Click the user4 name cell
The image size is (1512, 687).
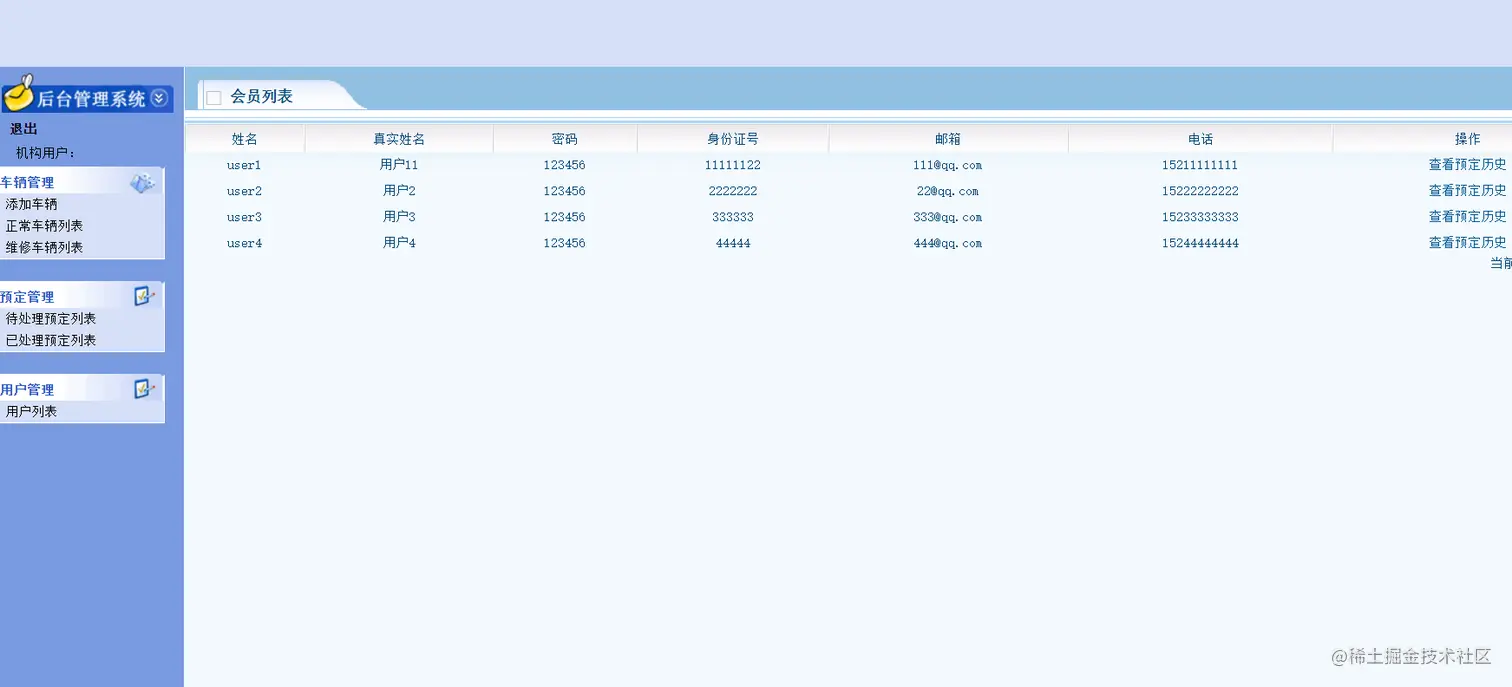(244, 243)
